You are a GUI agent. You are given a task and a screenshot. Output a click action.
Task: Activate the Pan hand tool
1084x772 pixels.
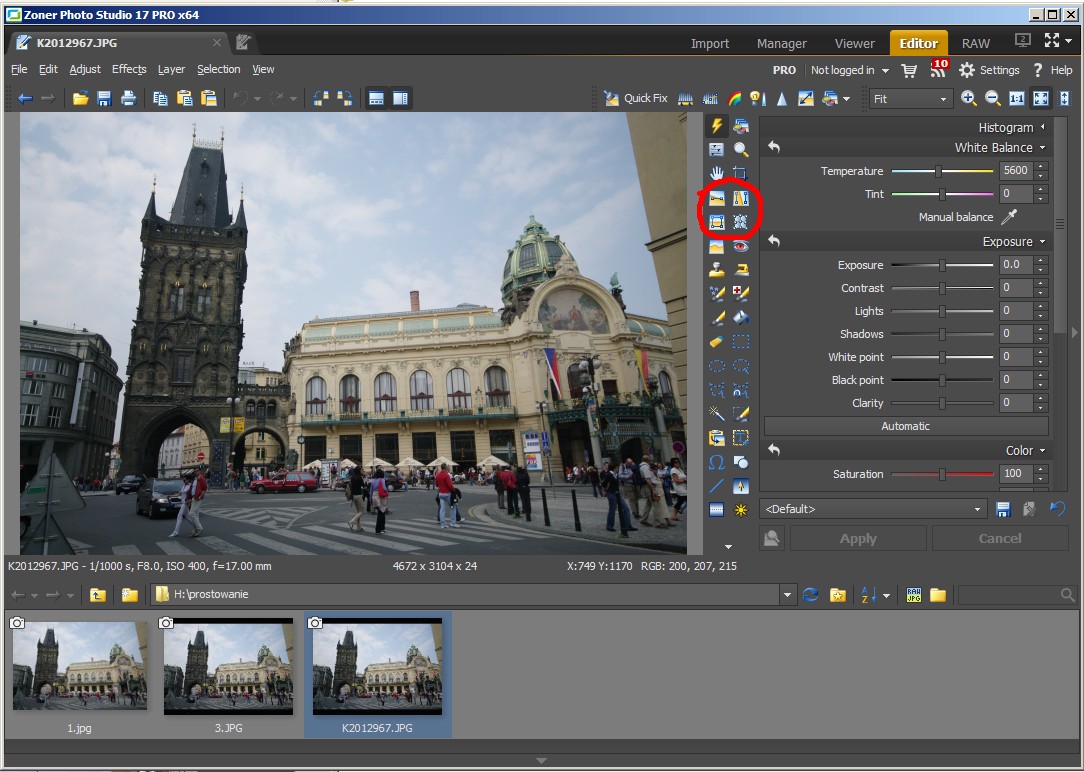click(x=717, y=173)
